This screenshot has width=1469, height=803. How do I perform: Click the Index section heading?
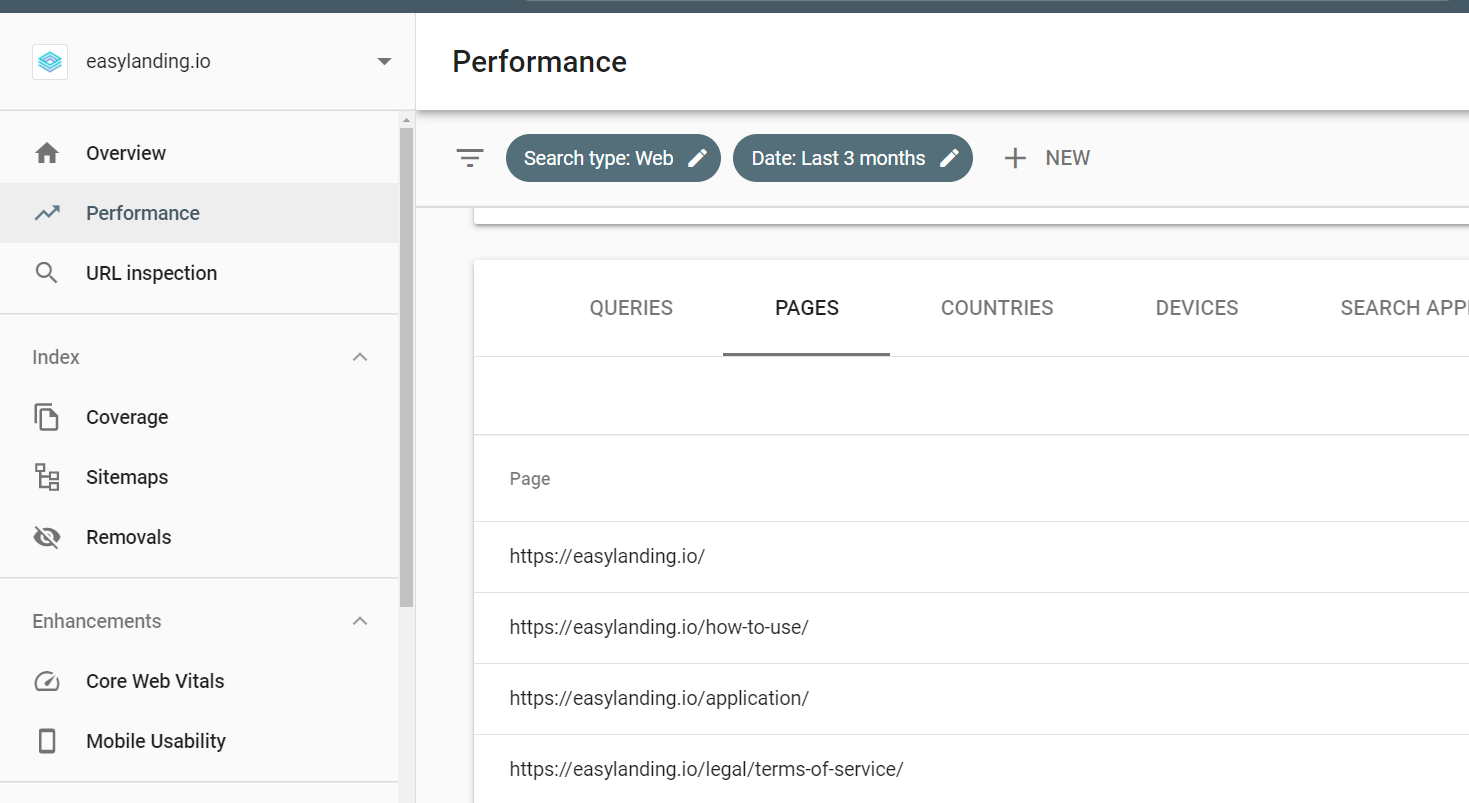coord(56,357)
